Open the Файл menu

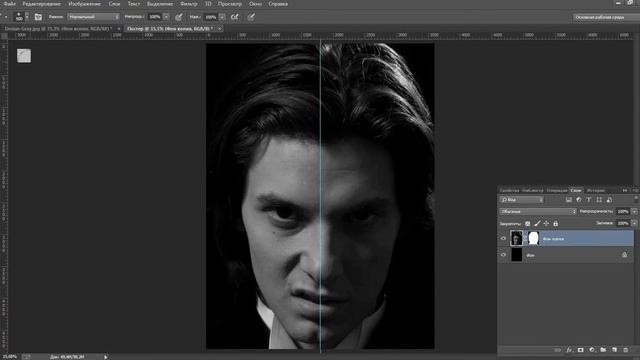tap(9, 4)
